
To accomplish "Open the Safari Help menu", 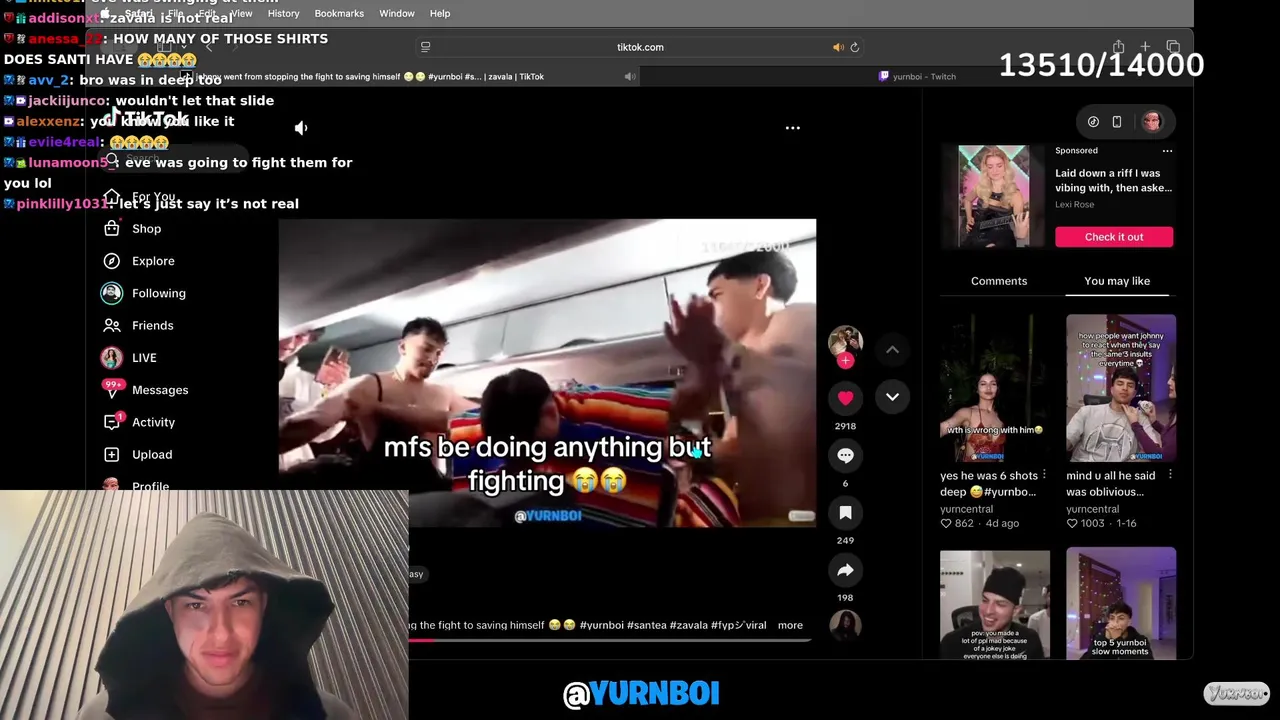I will point(440,13).
